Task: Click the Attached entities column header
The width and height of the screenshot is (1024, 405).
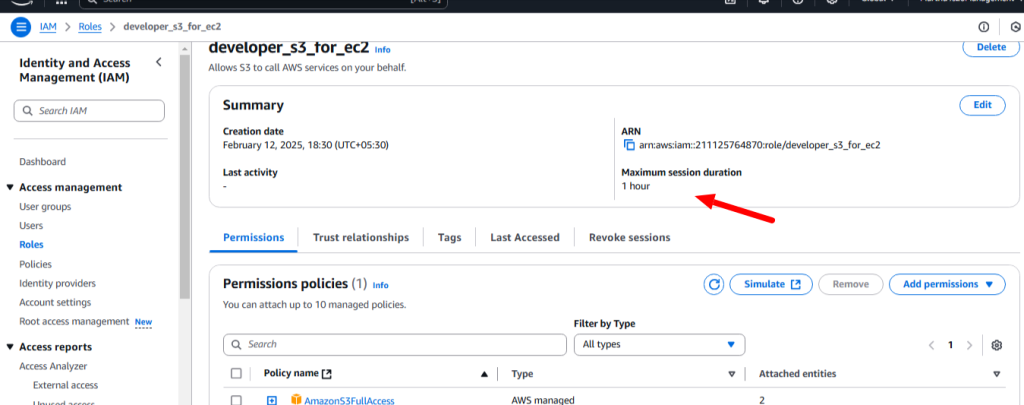Action: pos(797,374)
